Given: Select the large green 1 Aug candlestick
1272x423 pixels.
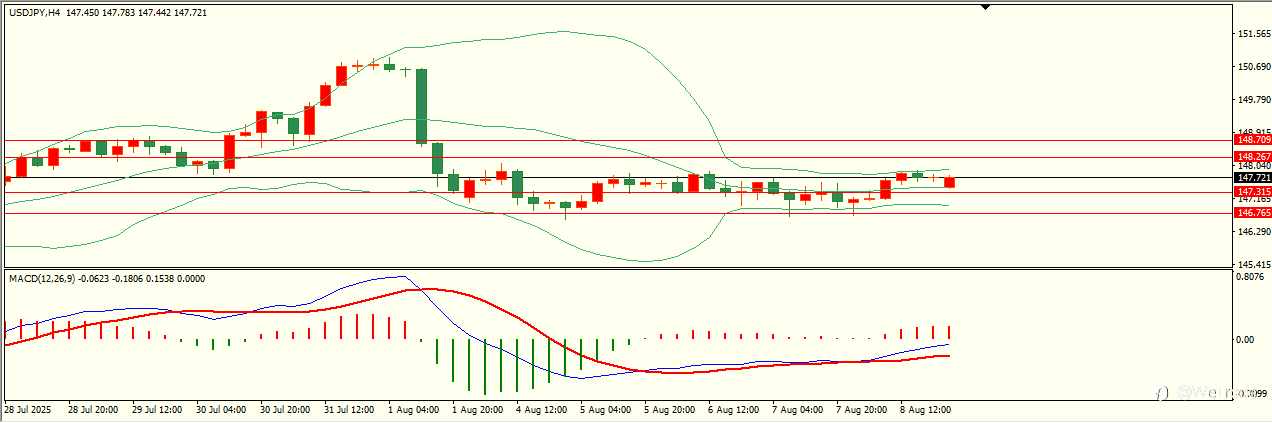Looking at the screenshot, I should pyautogui.click(x=422, y=106).
